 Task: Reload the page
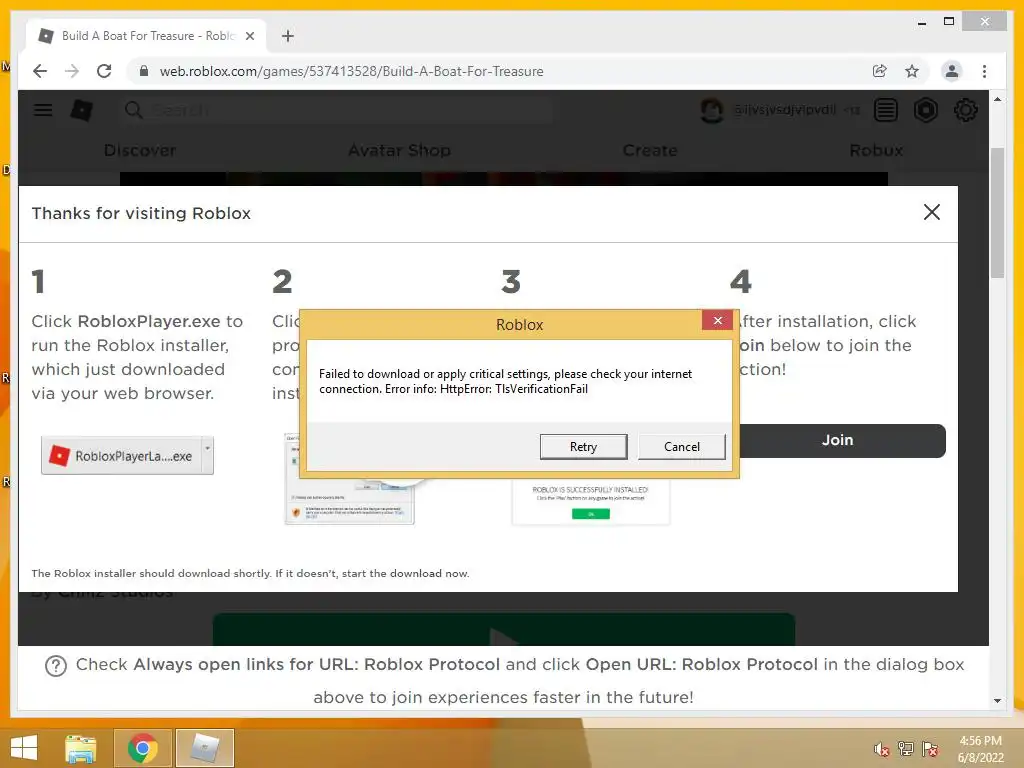(104, 71)
